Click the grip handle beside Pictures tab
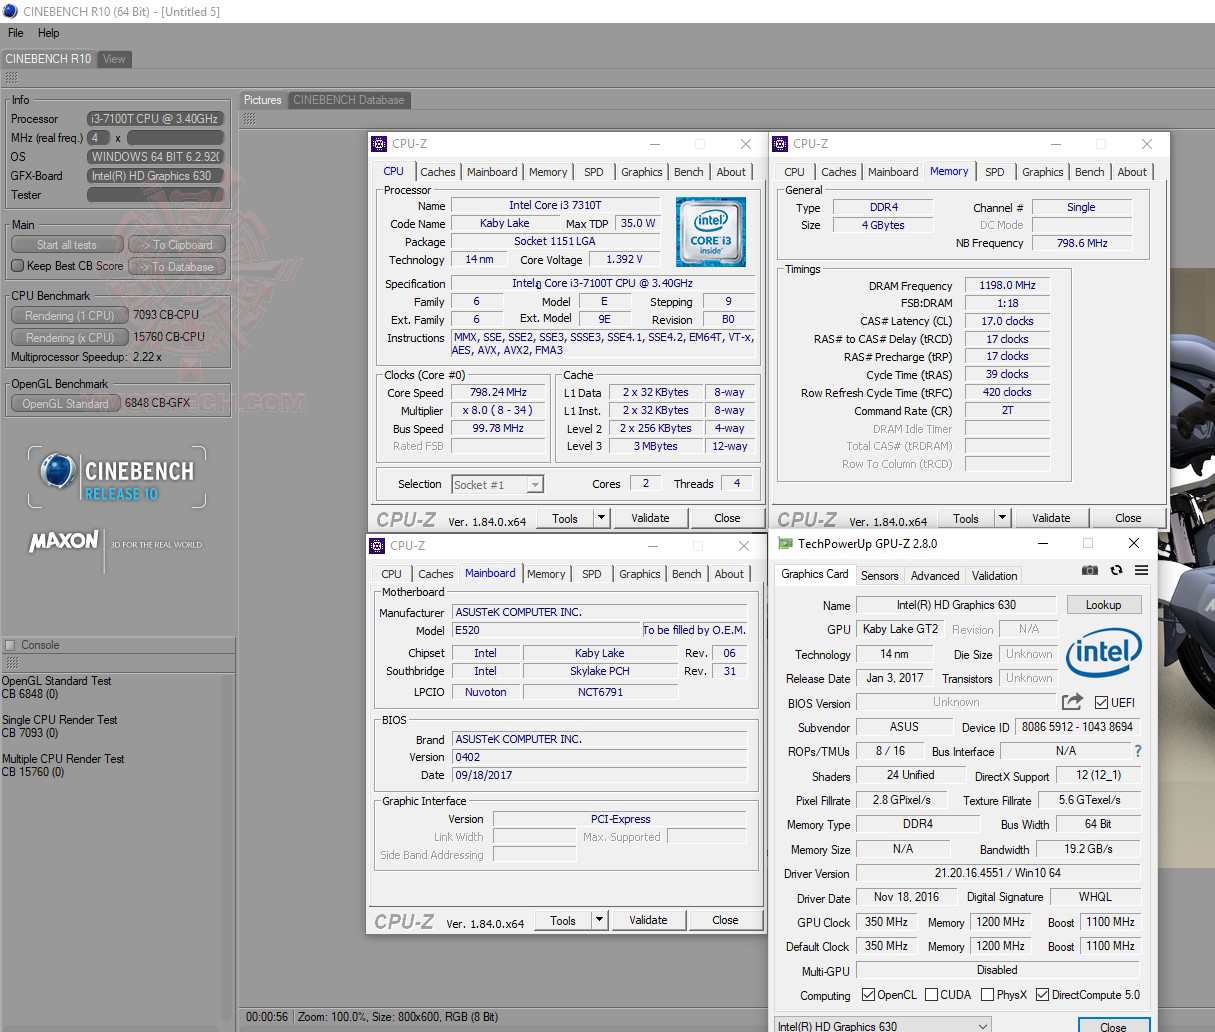 tap(249, 118)
